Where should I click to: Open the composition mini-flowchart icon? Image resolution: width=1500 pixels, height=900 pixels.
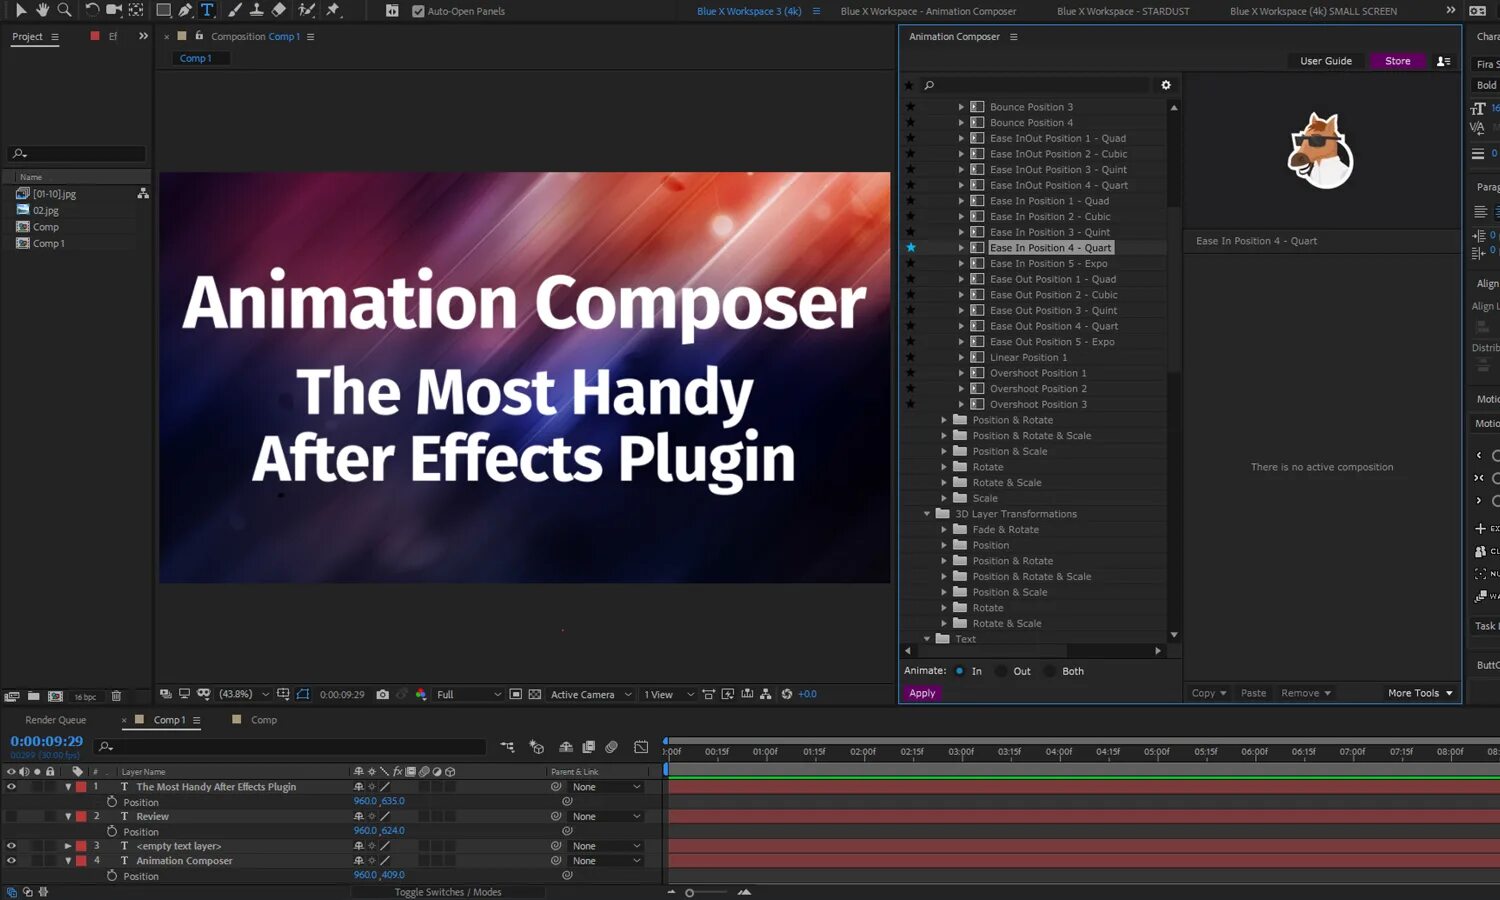coord(508,747)
